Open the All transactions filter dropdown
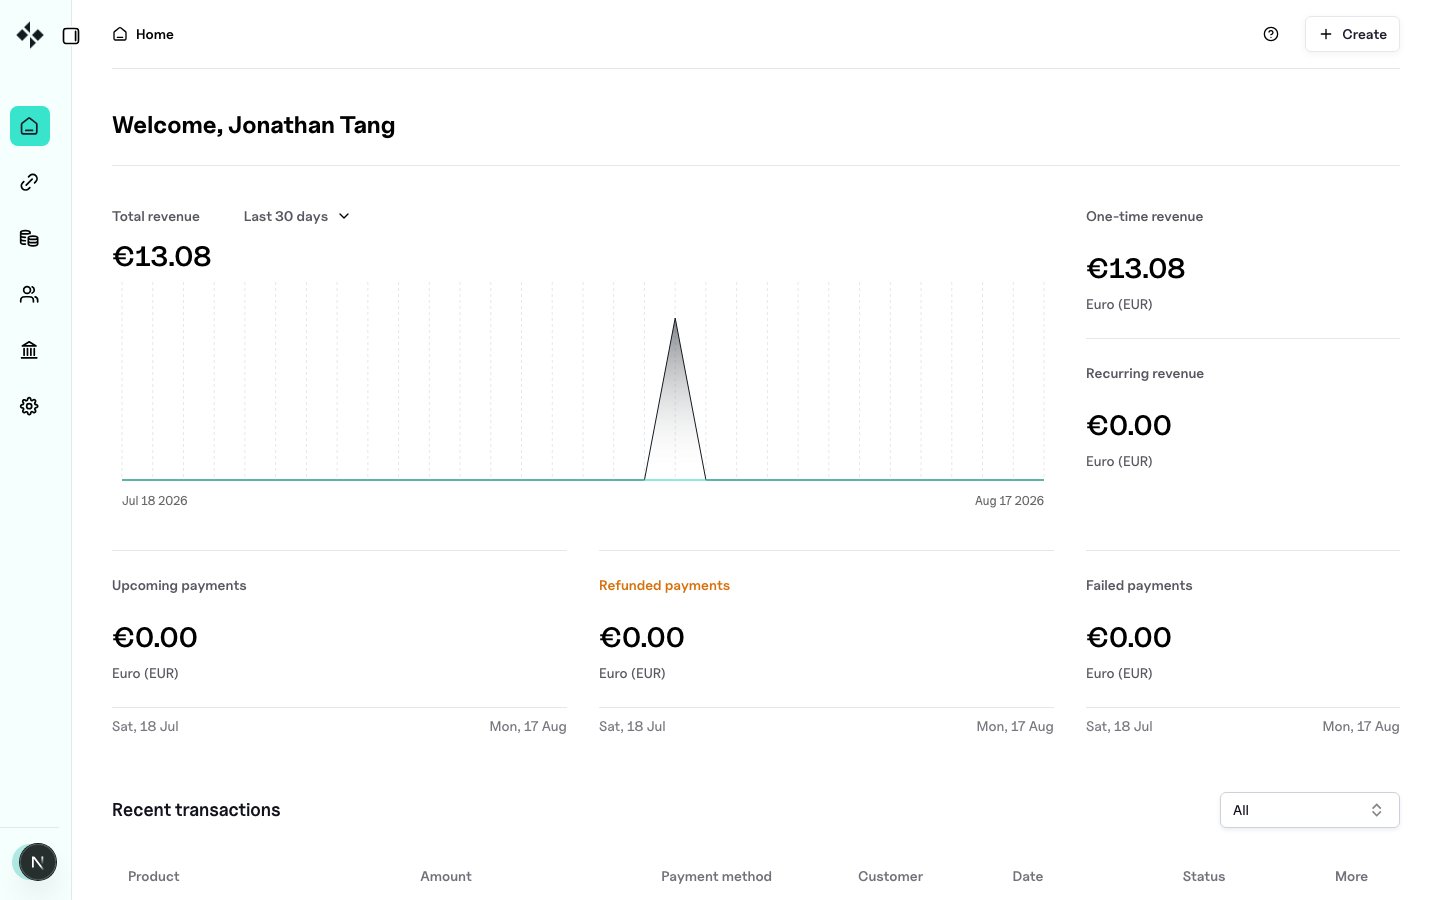Image resolution: width=1440 pixels, height=900 pixels. 1310,810
